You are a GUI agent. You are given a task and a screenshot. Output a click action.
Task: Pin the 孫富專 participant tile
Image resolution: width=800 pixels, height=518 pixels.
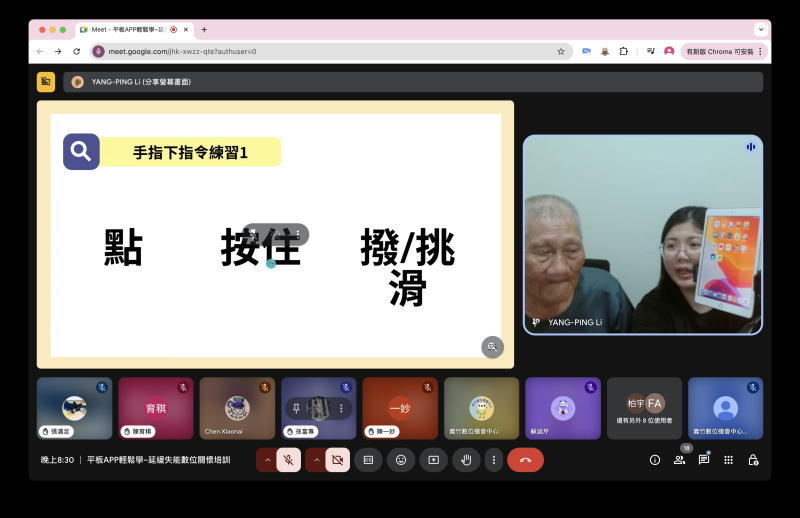[296, 408]
